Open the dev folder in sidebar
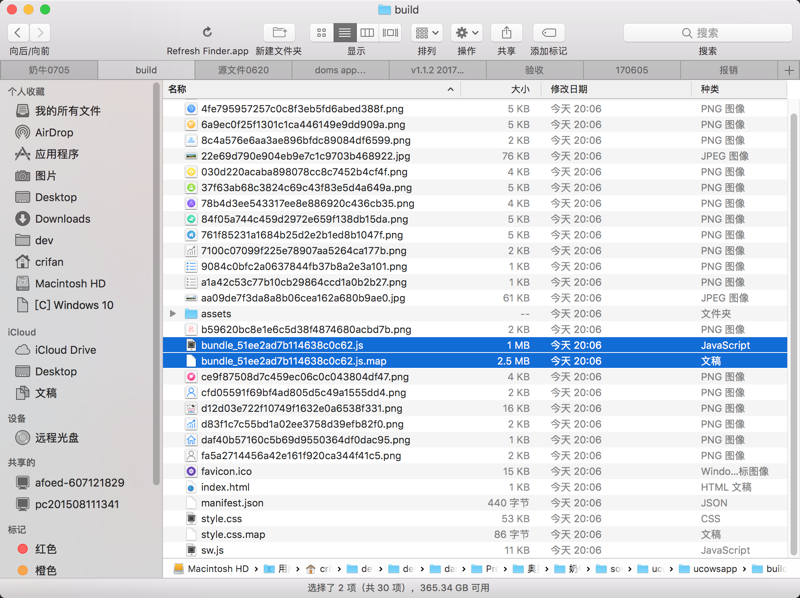 click(x=44, y=240)
